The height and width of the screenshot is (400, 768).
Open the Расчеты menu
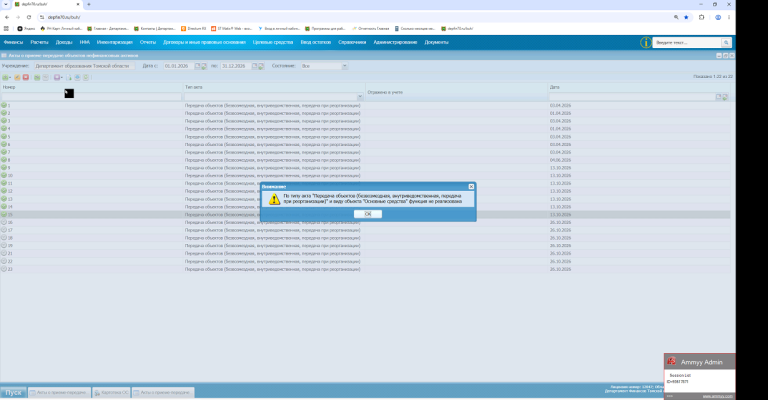coord(39,43)
